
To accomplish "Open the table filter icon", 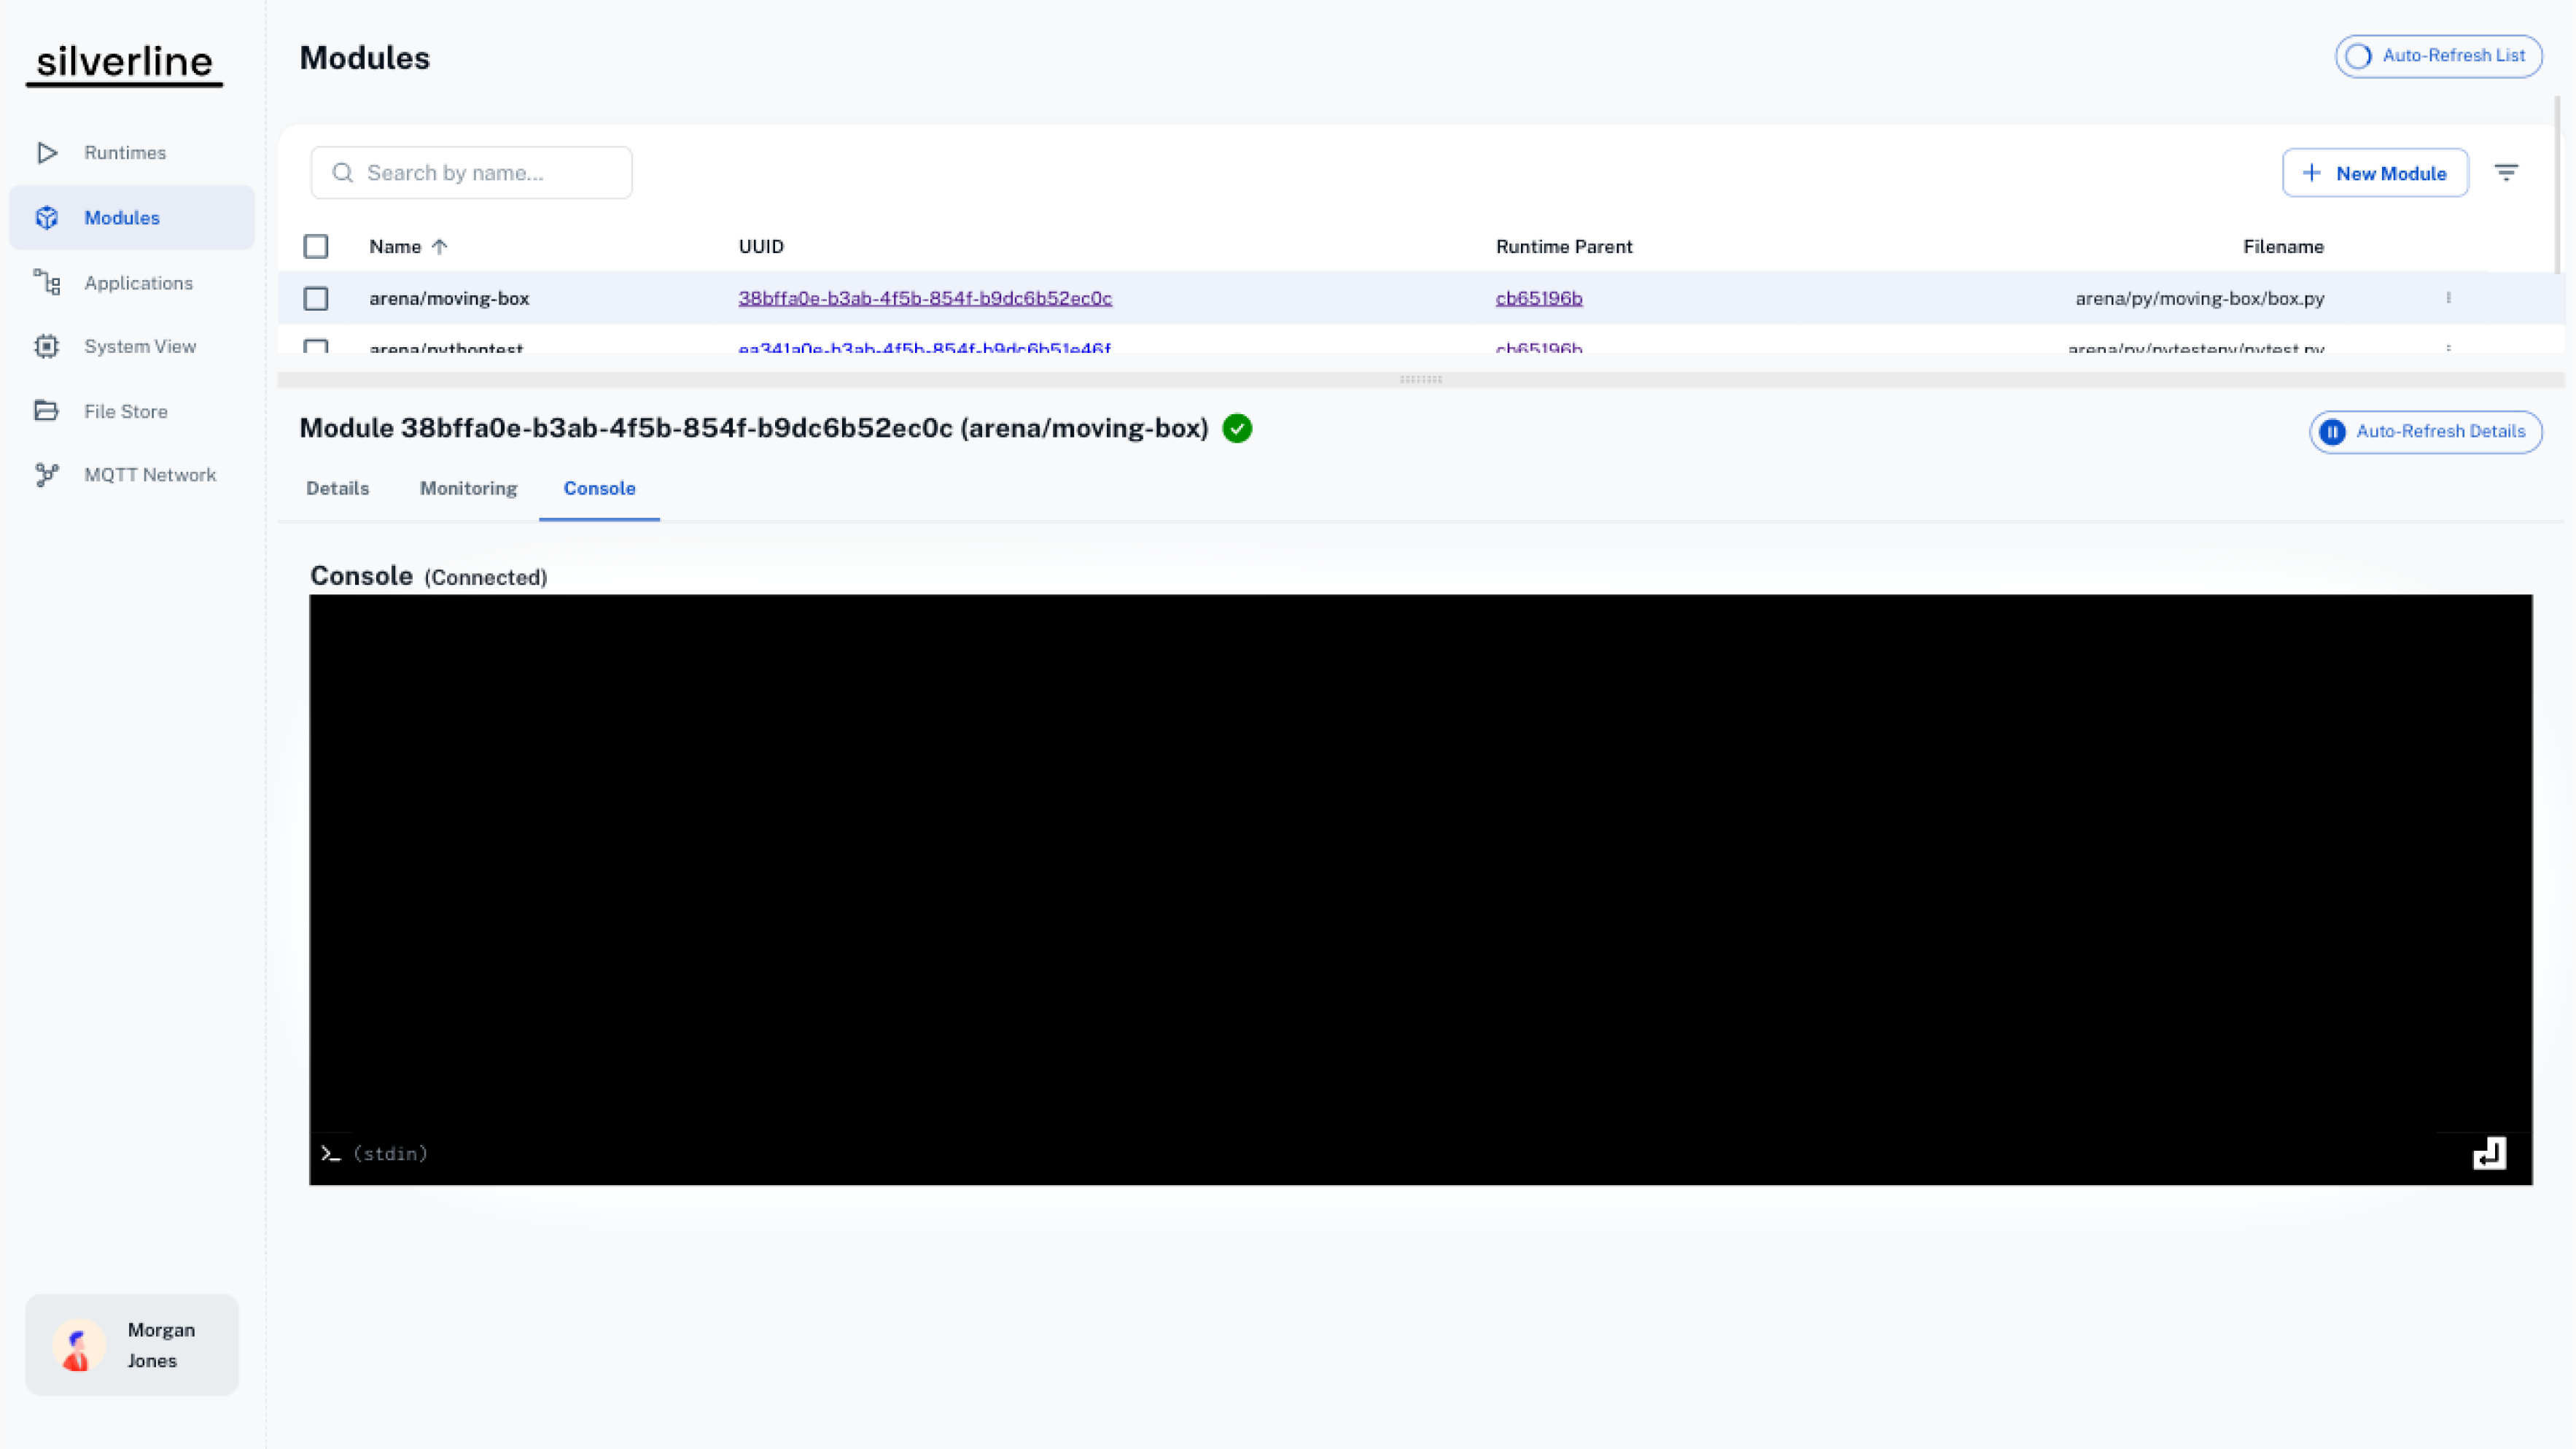I will [2506, 173].
